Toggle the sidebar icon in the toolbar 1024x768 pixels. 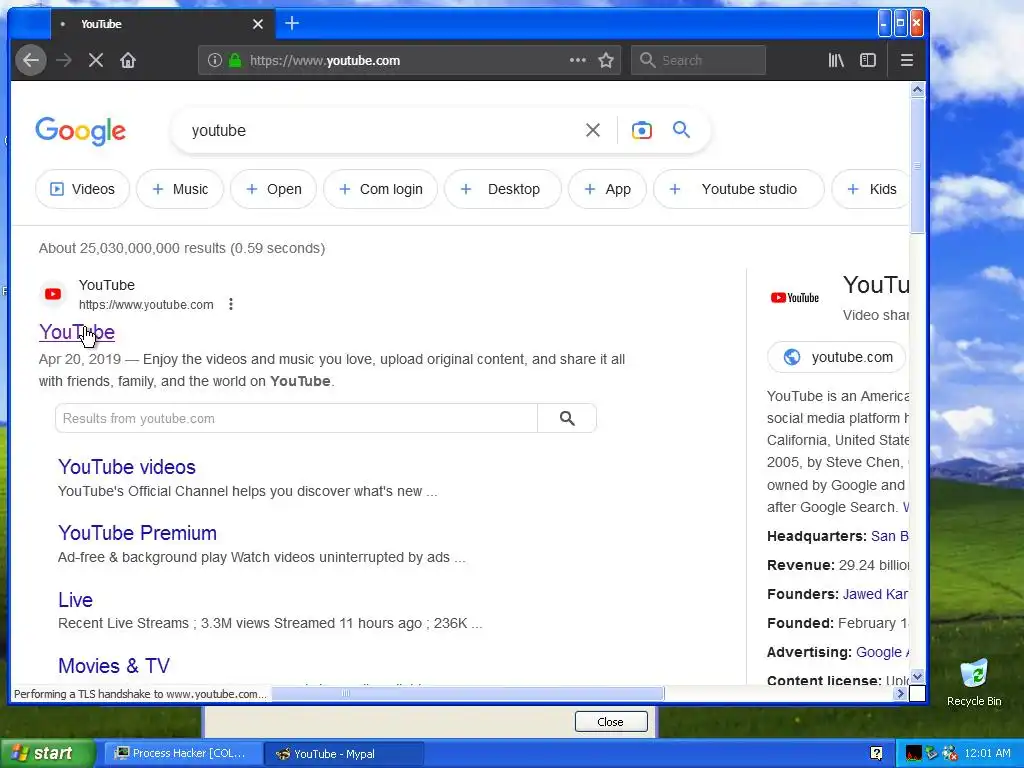[868, 61]
